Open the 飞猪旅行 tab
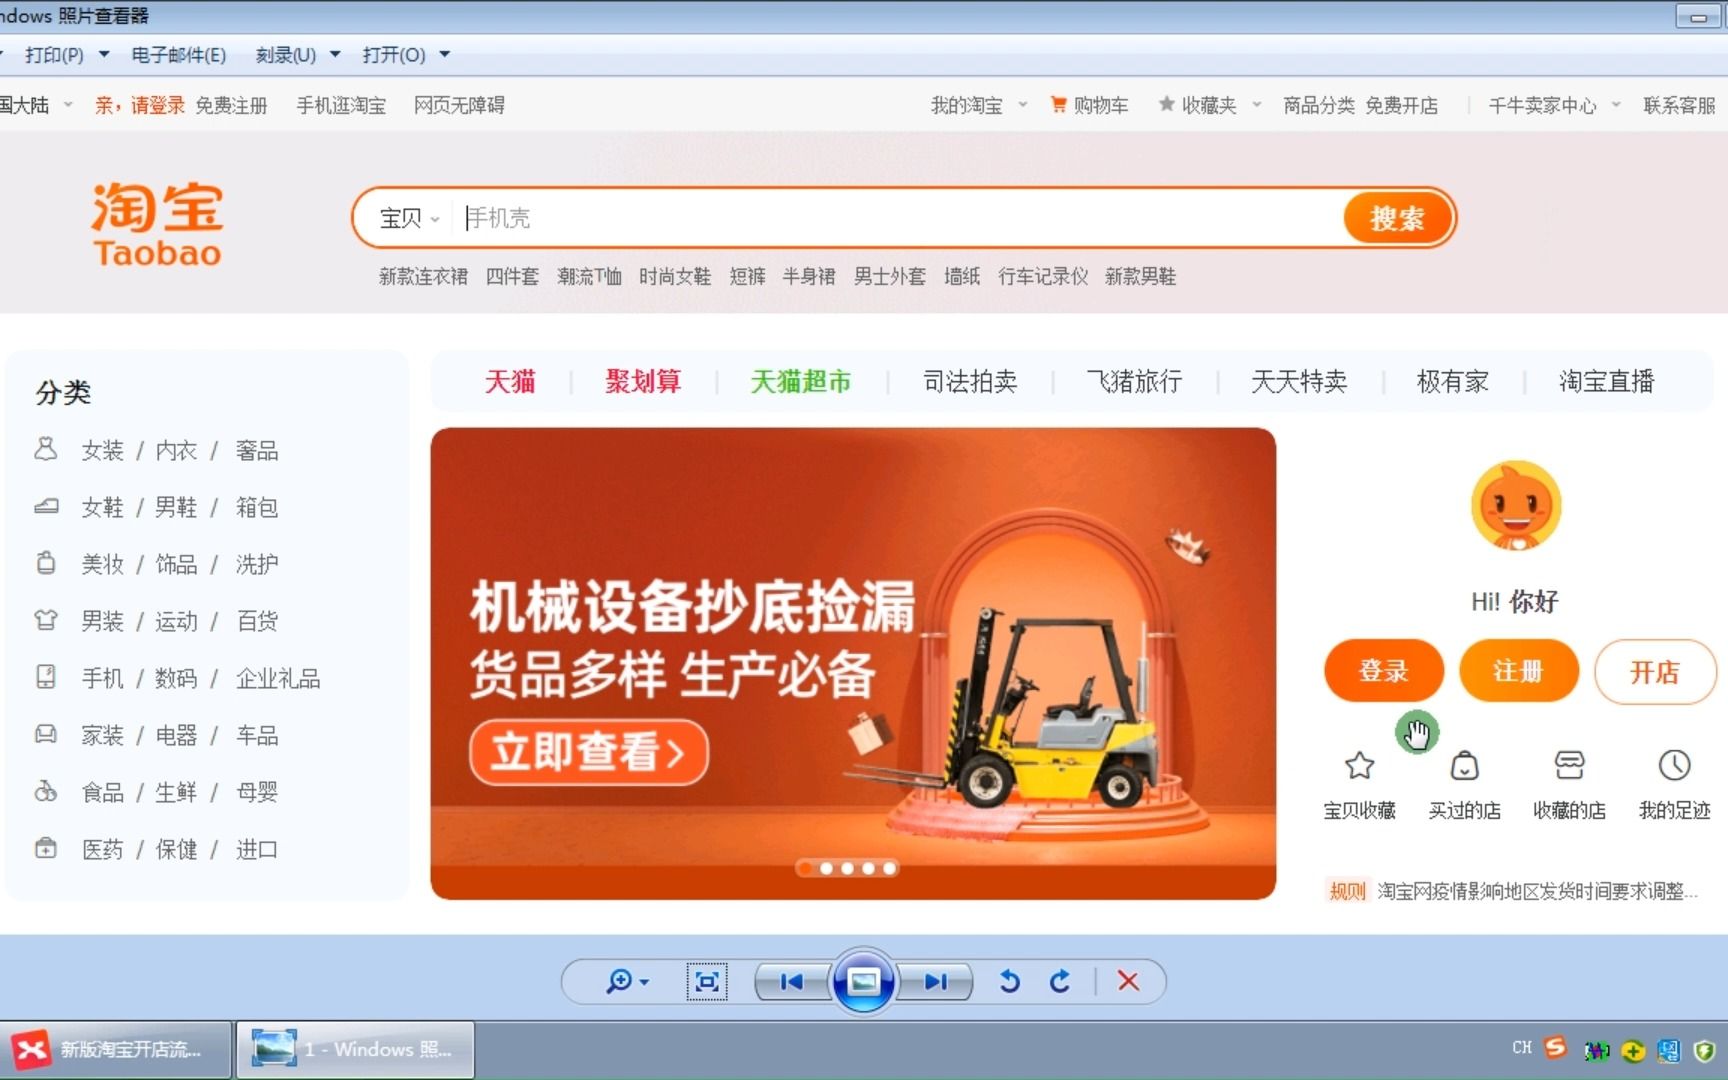This screenshot has width=1728, height=1080. (x=1135, y=381)
